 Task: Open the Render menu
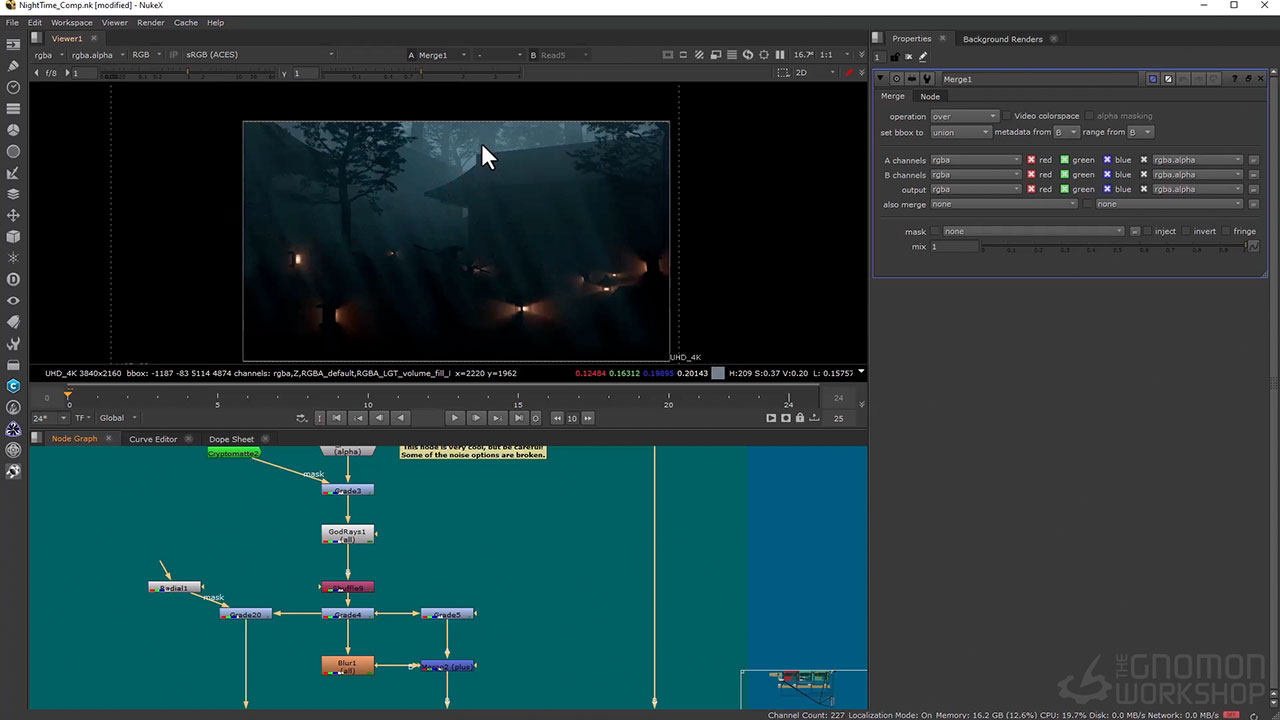[x=150, y=22]
